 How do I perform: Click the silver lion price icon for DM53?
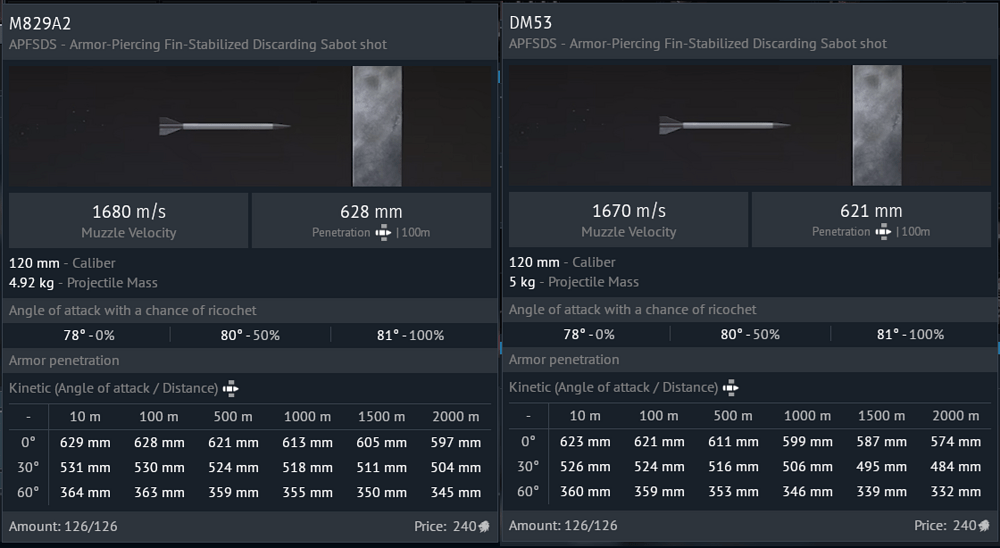(984, 526)
